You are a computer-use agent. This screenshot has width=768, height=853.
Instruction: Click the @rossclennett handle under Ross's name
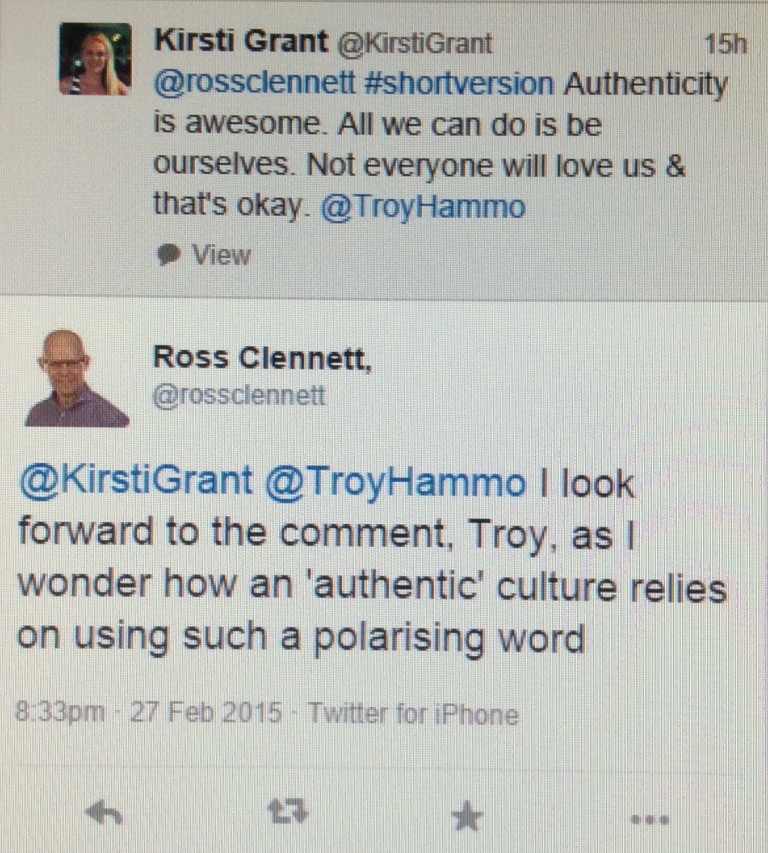[239, 396]
